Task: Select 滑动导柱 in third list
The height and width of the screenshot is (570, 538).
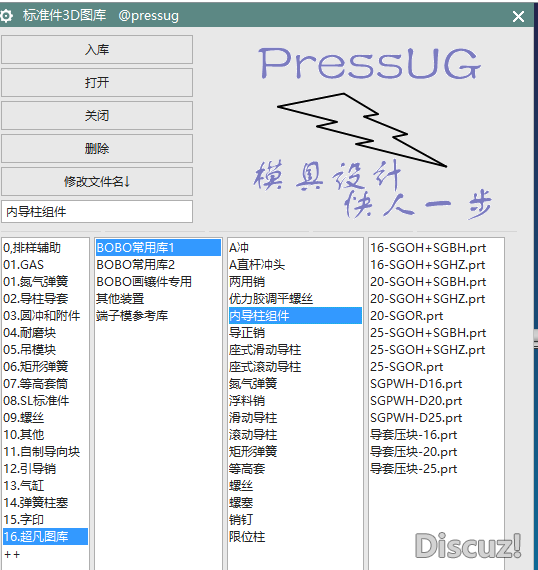Action: tap(295, 418)
